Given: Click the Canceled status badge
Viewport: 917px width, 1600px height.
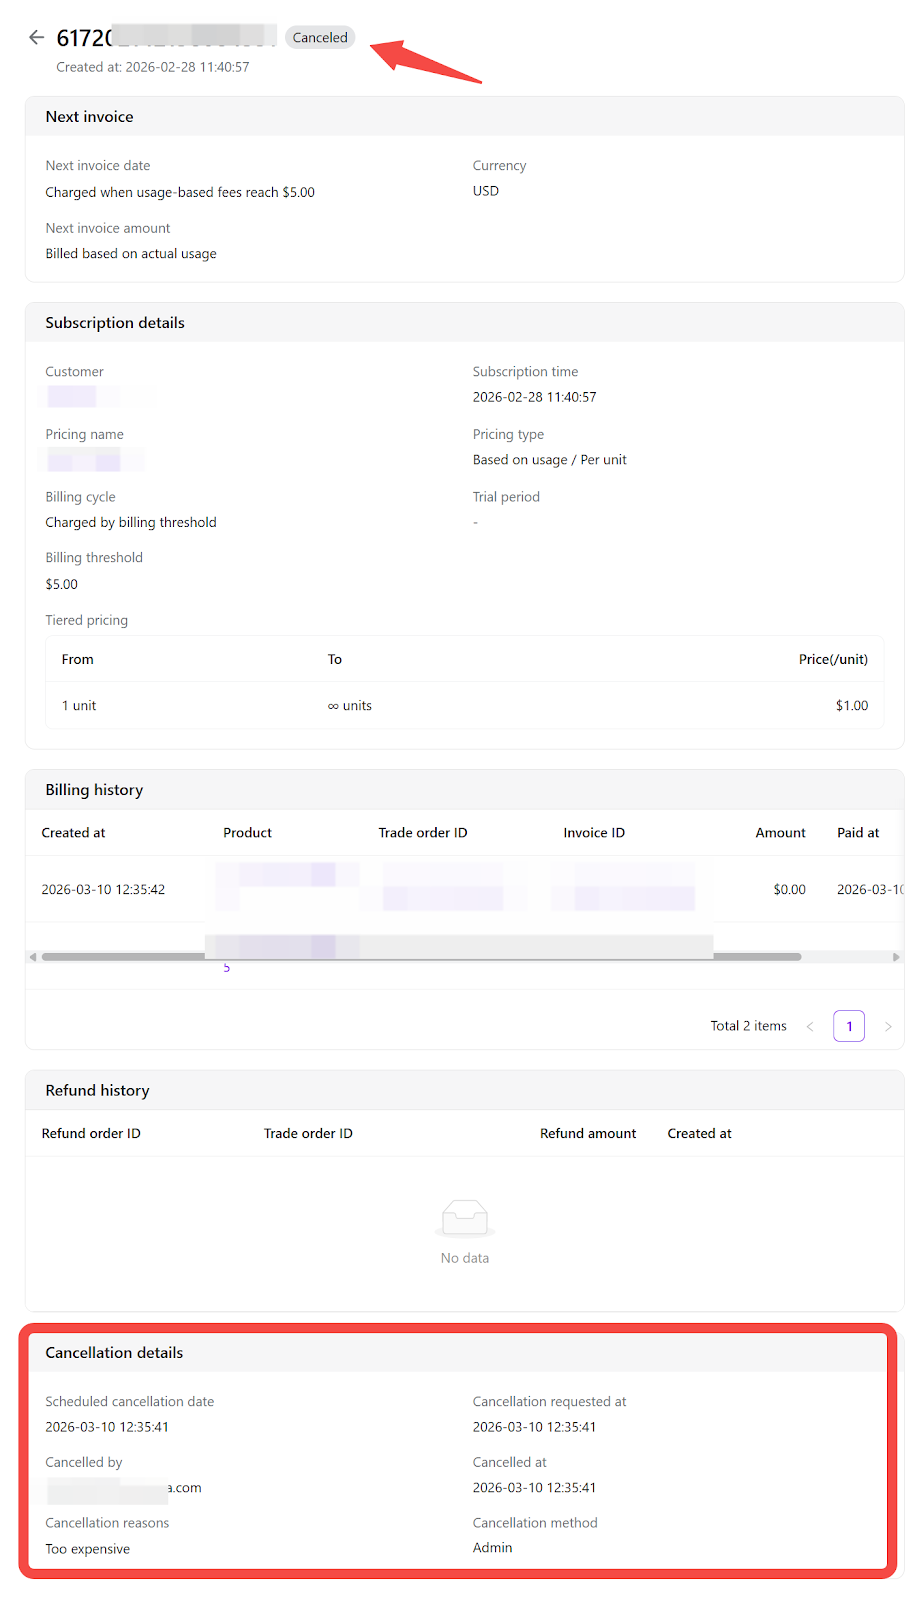Looking at the screenshot, I should tap(320, 38).
